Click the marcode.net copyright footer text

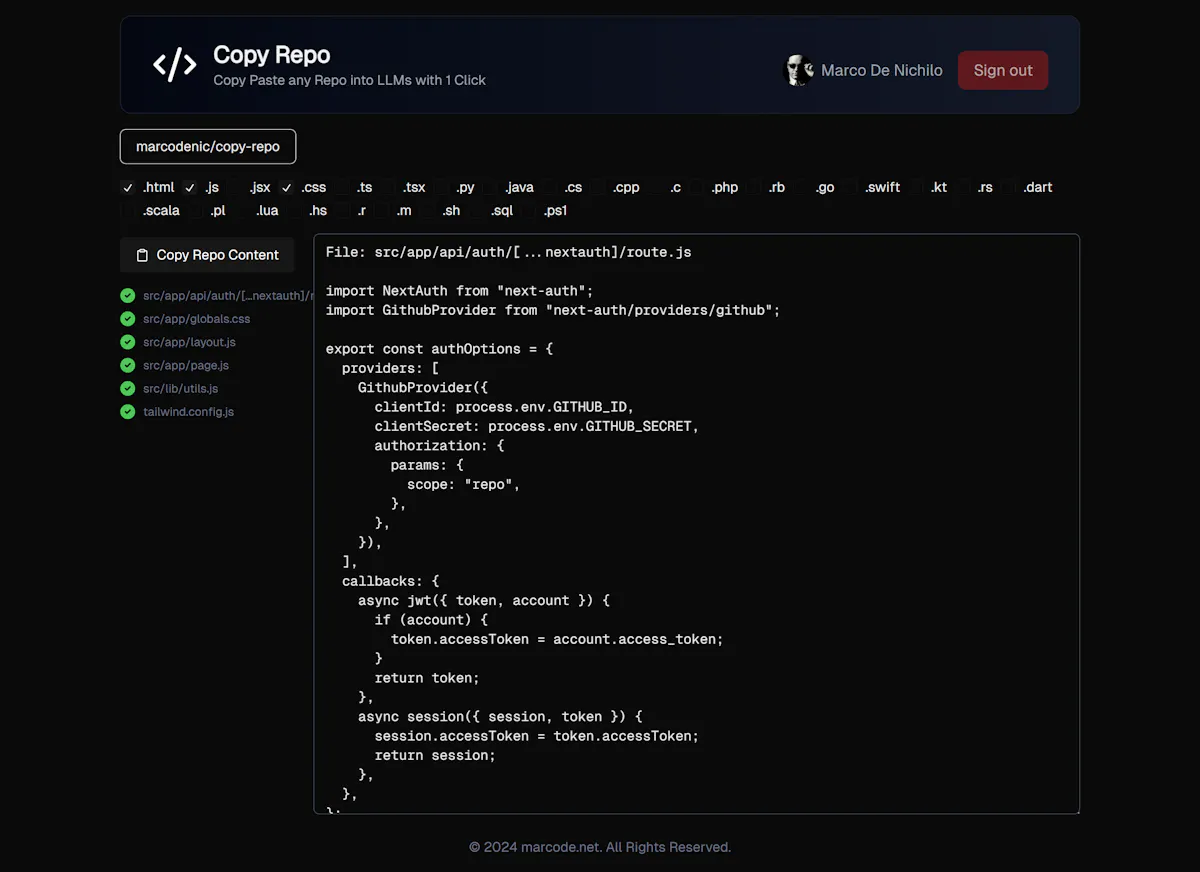600,847
